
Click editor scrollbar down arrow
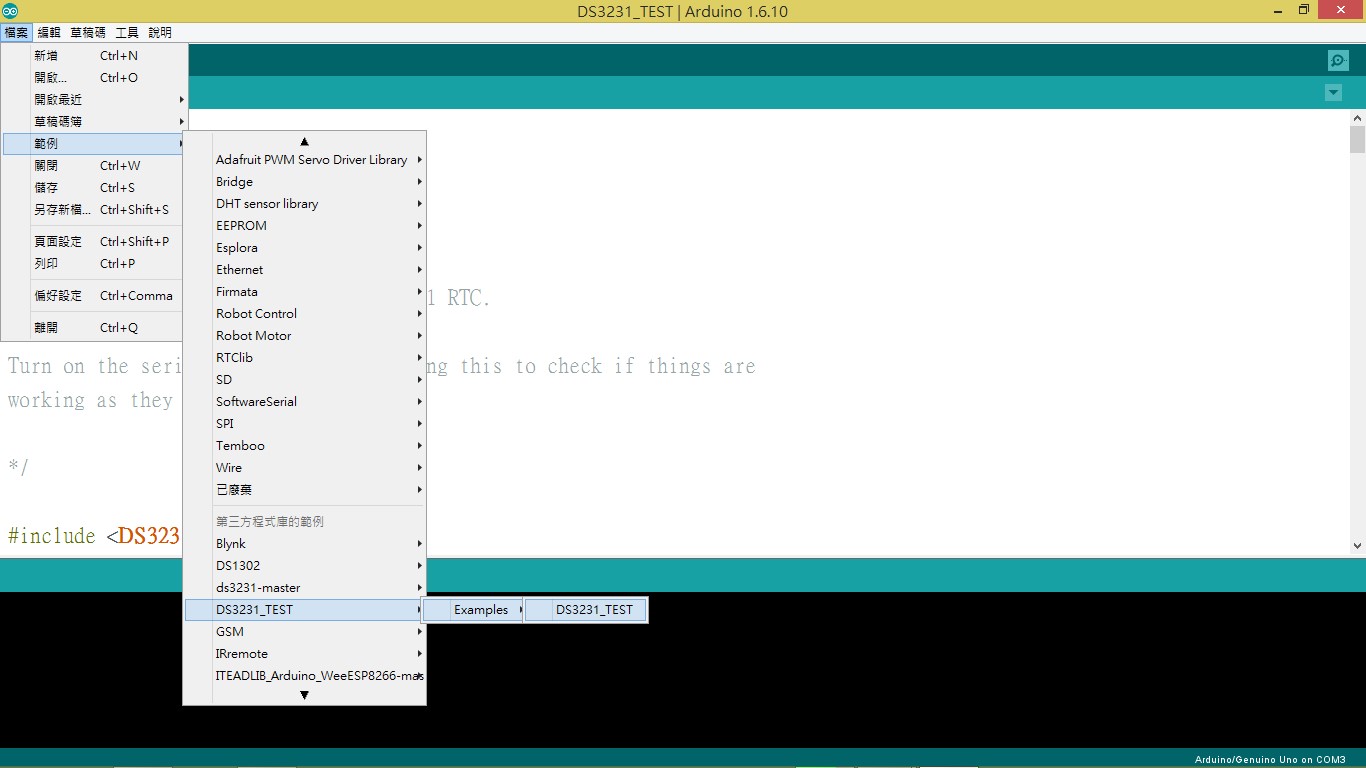pyautogui.click(x=1357, y=545)
